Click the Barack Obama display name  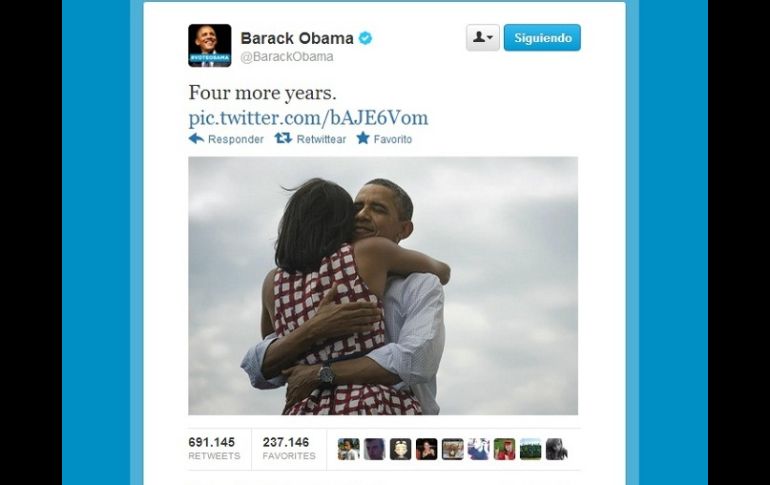click(x=297, y=38)
